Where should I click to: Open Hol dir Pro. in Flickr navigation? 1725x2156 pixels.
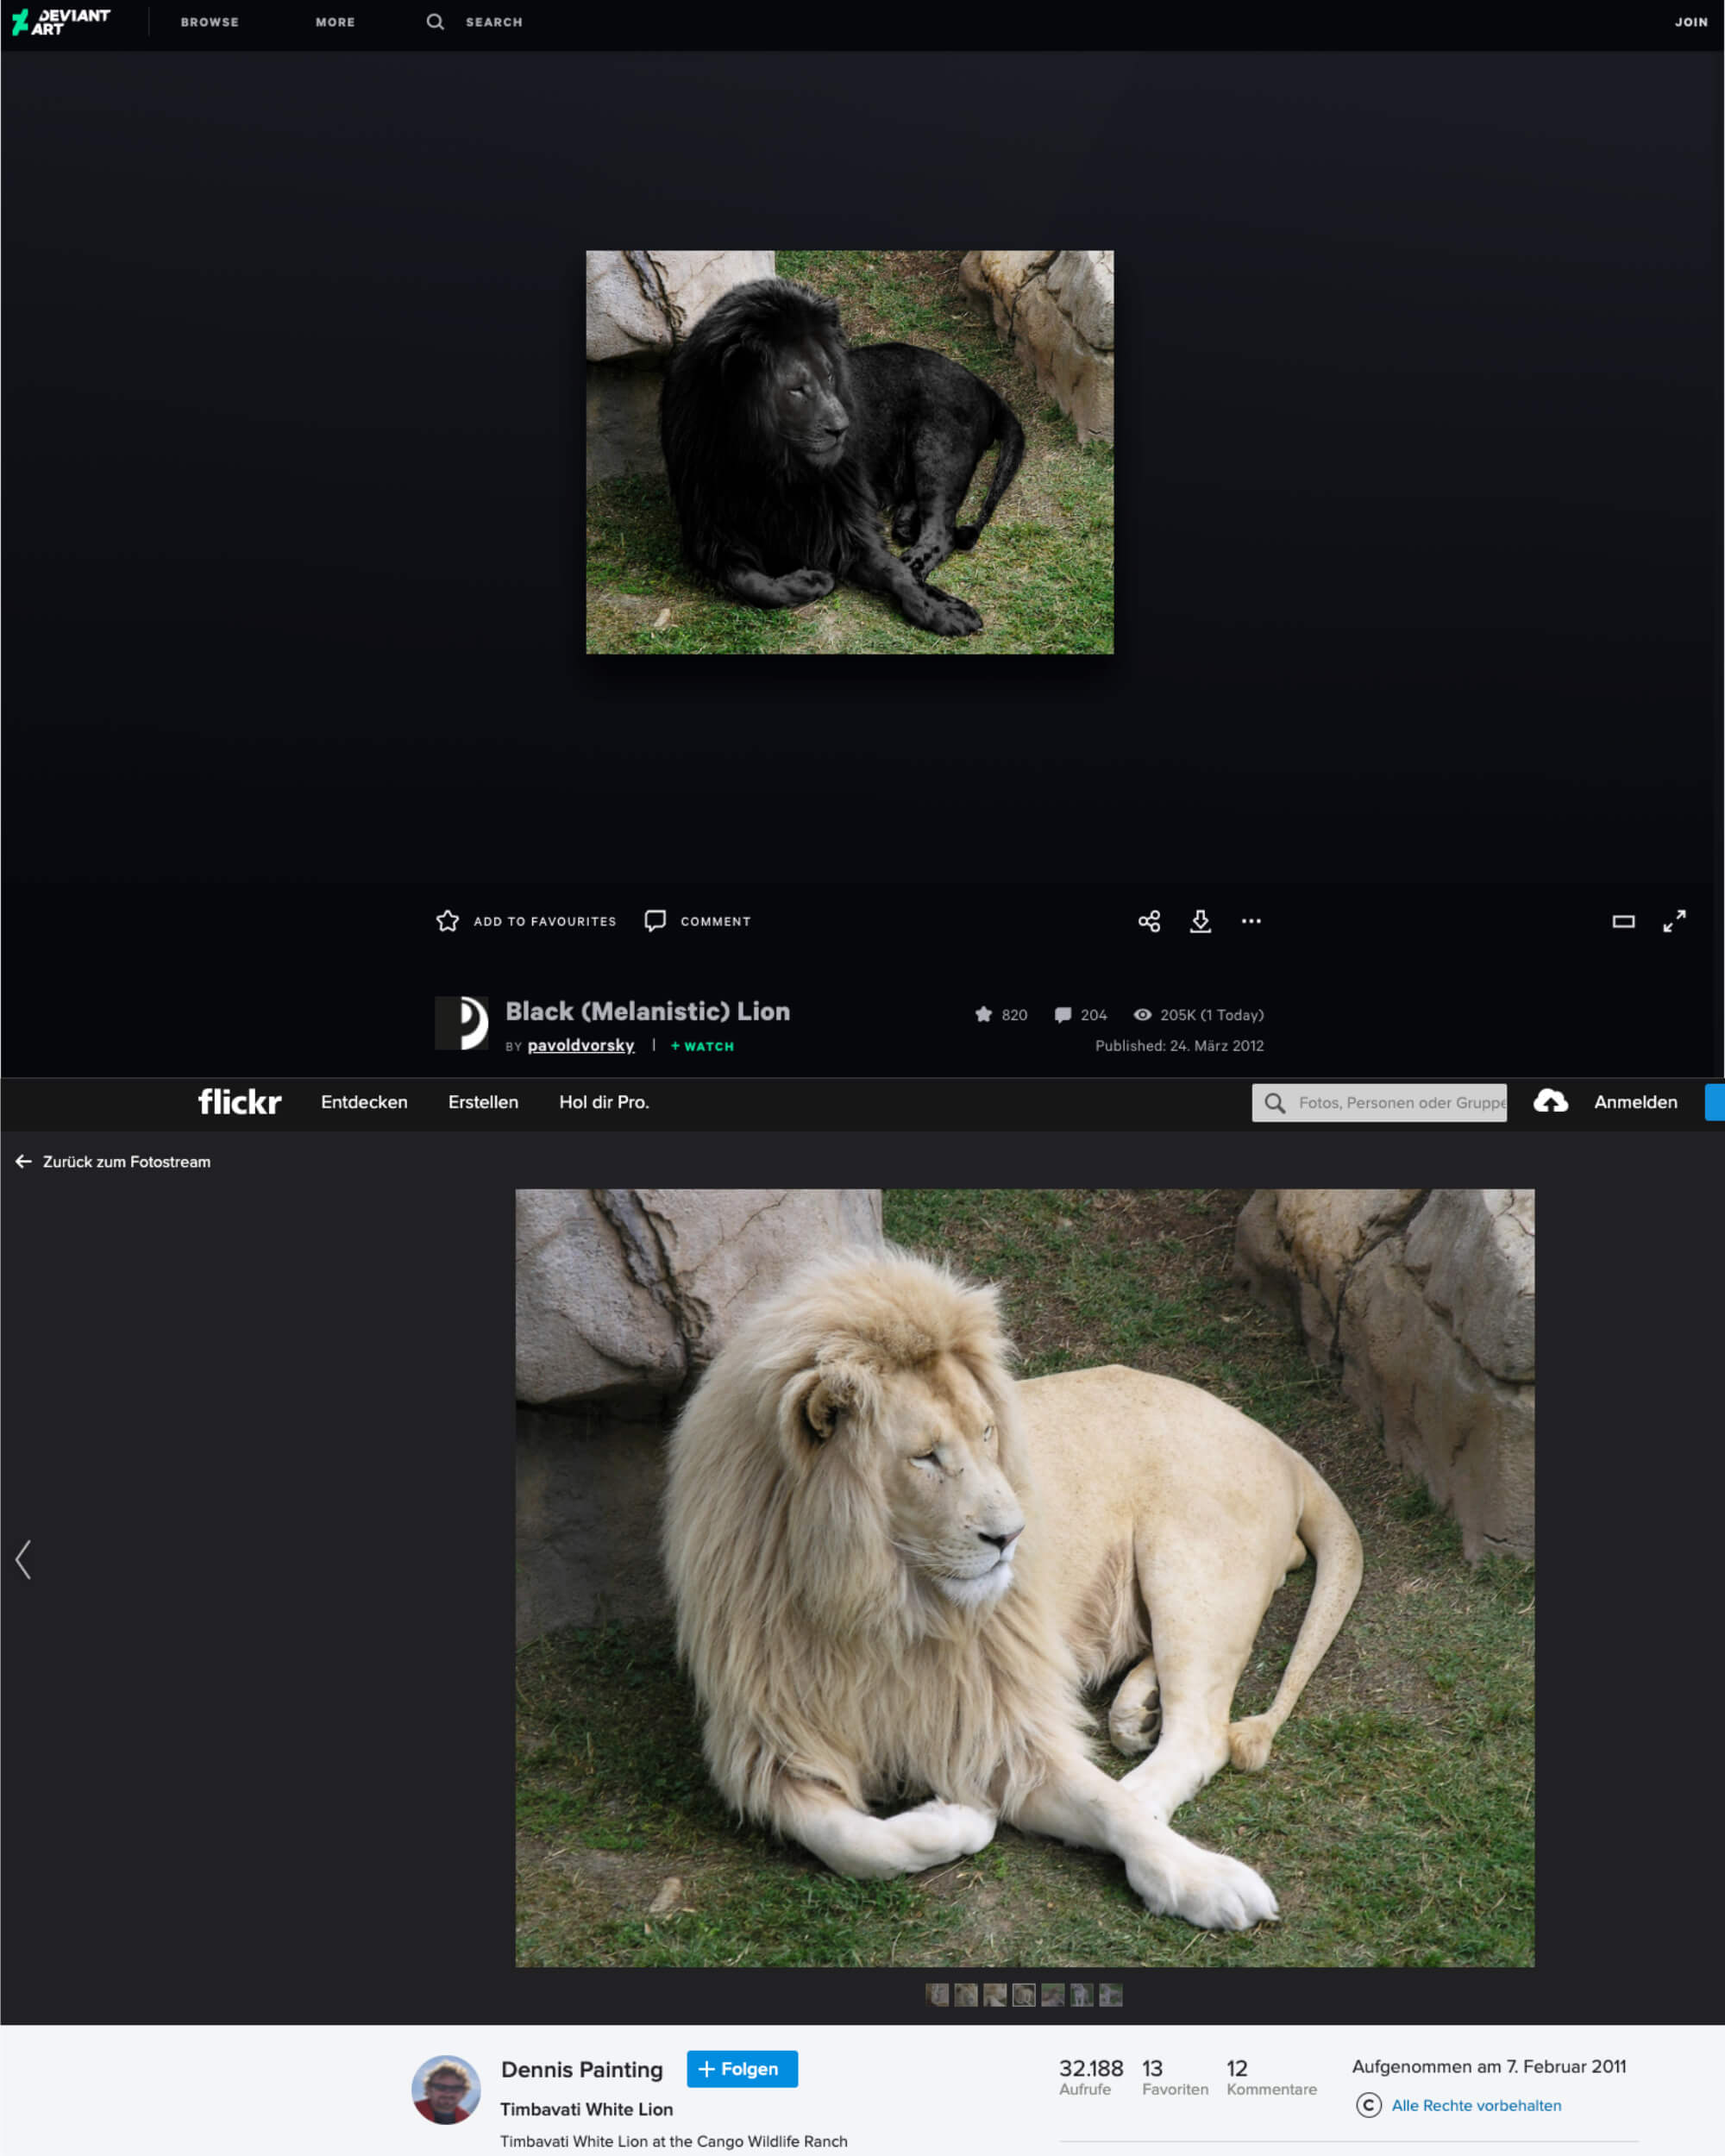point(604,1102)
